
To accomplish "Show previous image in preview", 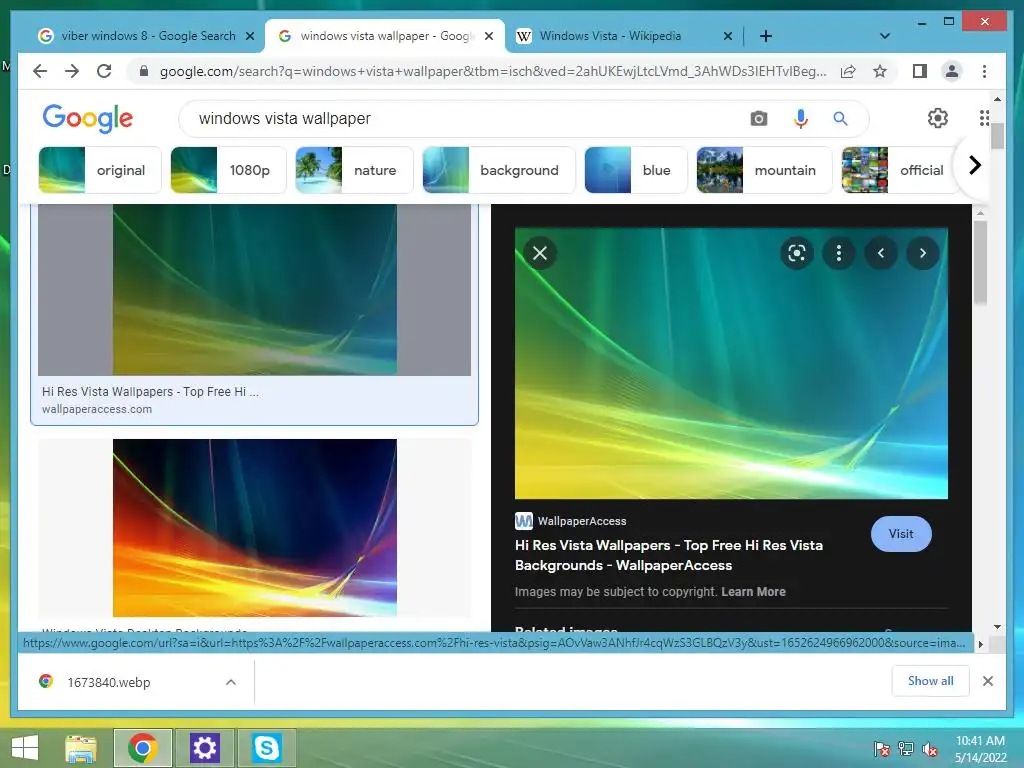I will 881,253.
